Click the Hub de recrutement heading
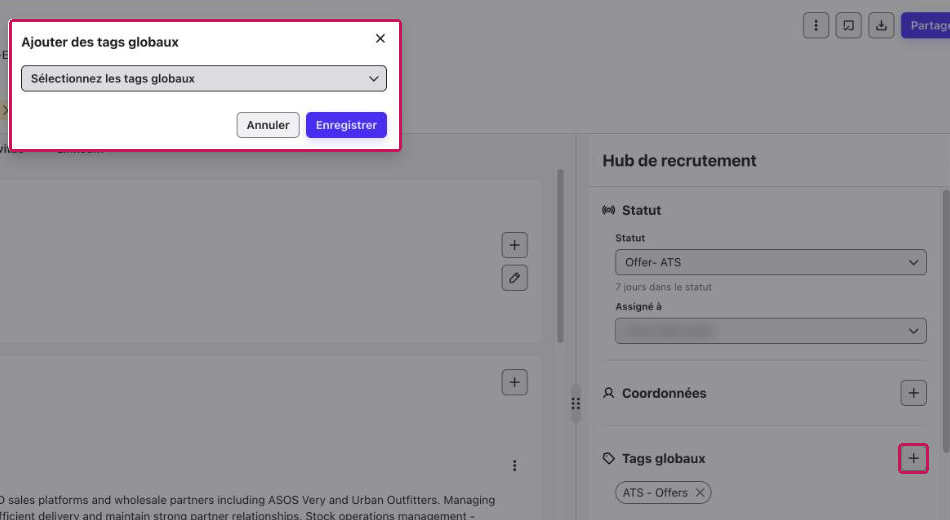Image resolution: width=950 pixels, height=520 pixels. coord(679,161)
